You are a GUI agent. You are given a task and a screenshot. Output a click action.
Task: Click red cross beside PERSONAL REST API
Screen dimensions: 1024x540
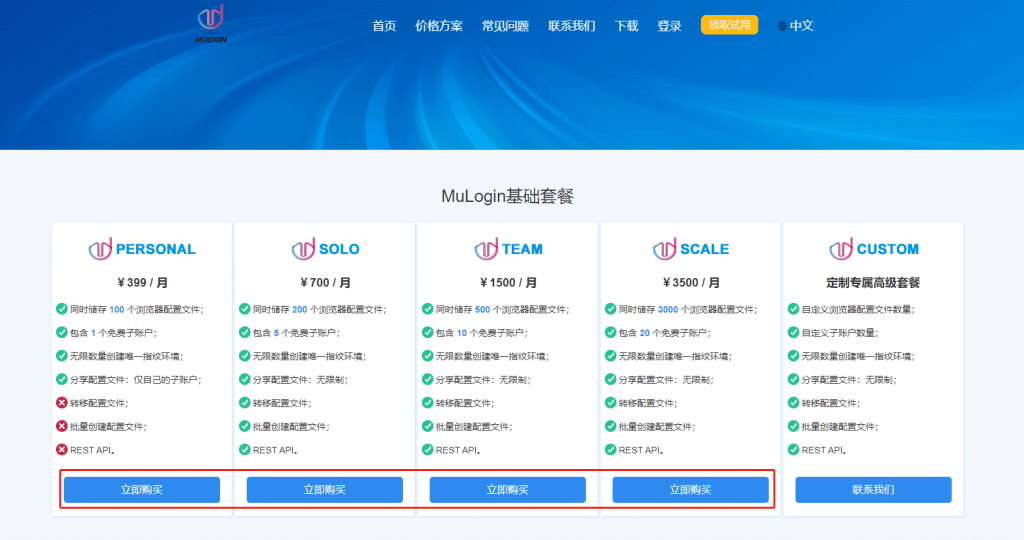(61, 450)
